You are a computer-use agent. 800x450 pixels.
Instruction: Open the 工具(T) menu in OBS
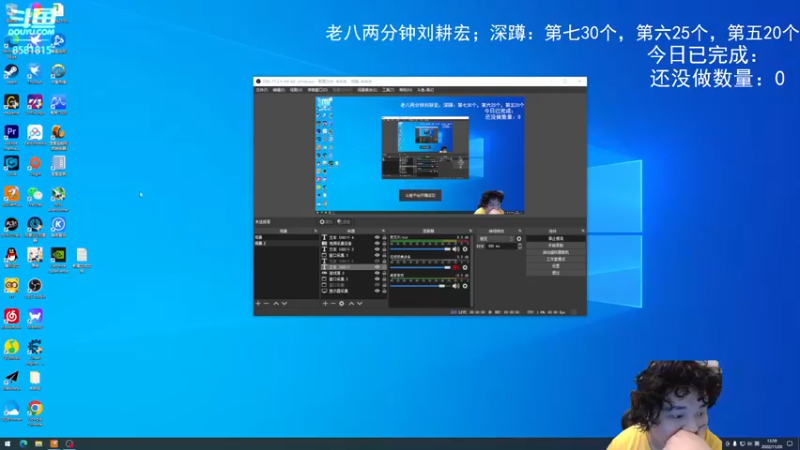click(x=388, y=90)
